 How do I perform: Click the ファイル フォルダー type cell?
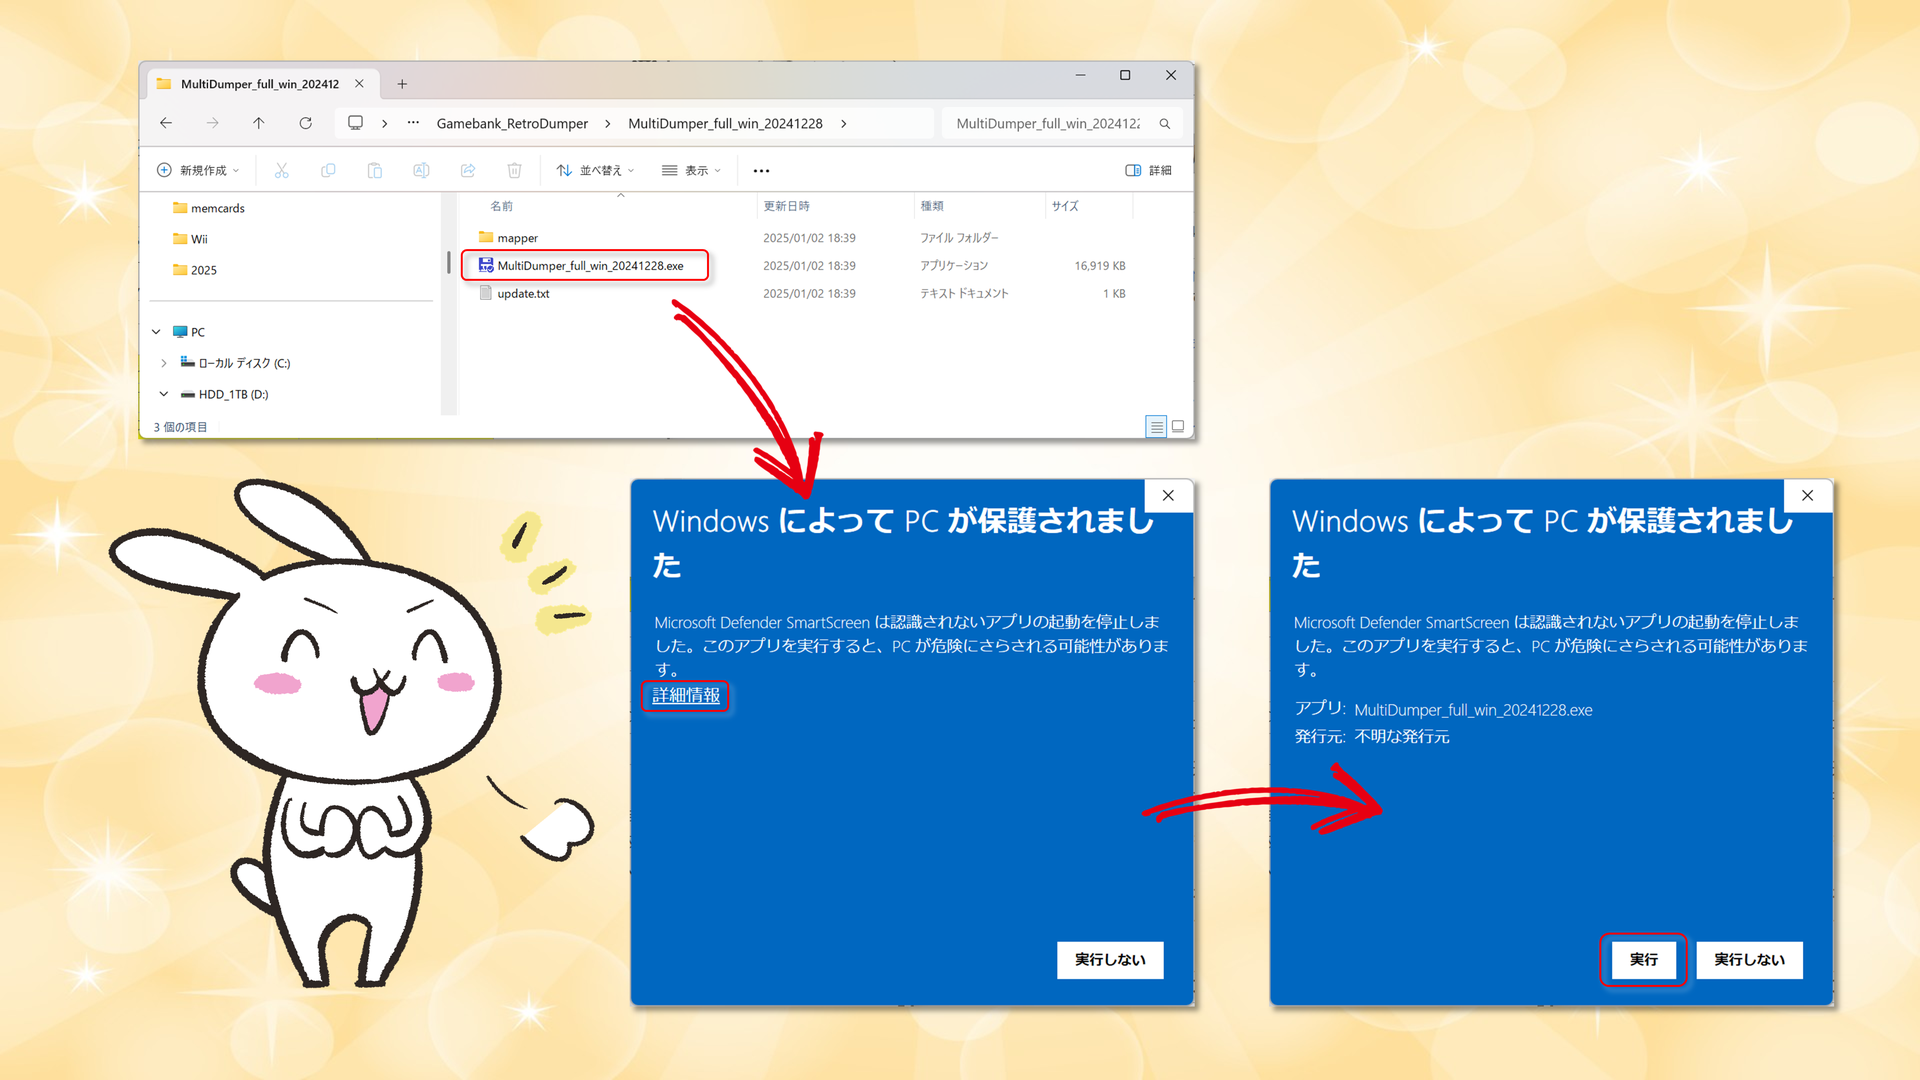[959, 238]
